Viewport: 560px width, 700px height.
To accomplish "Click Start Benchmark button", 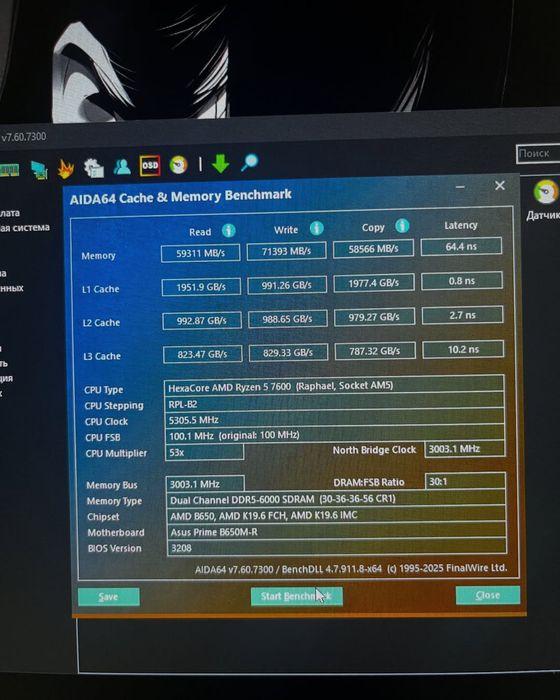I will point(297,596).
